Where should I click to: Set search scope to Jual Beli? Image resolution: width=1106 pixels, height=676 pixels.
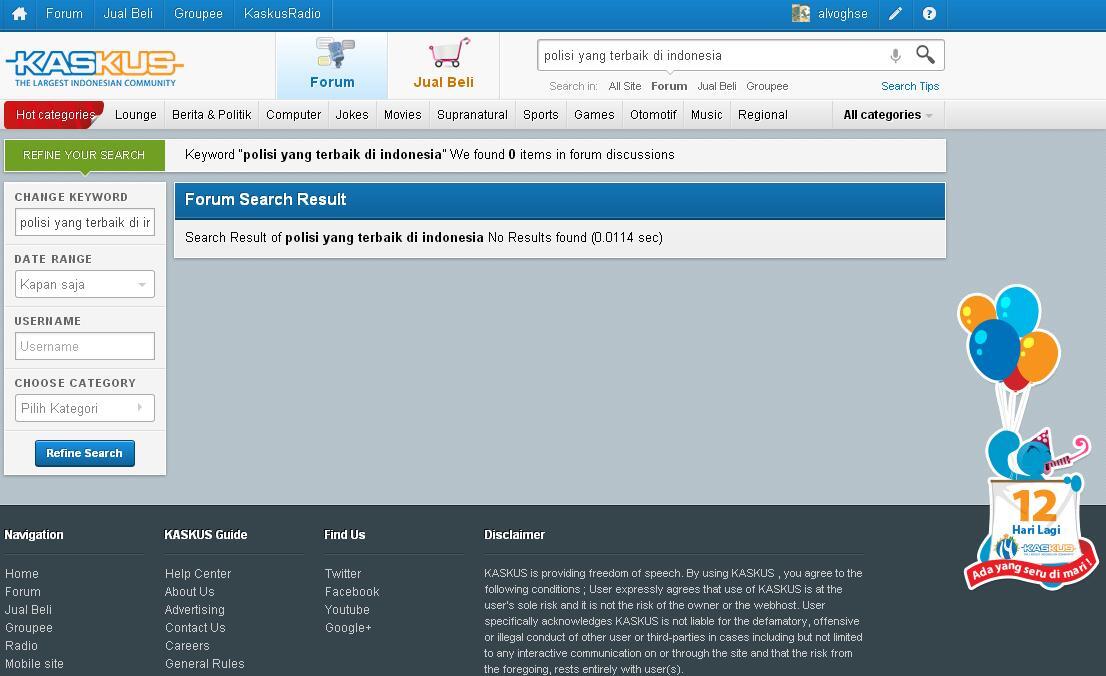(717, 86)
